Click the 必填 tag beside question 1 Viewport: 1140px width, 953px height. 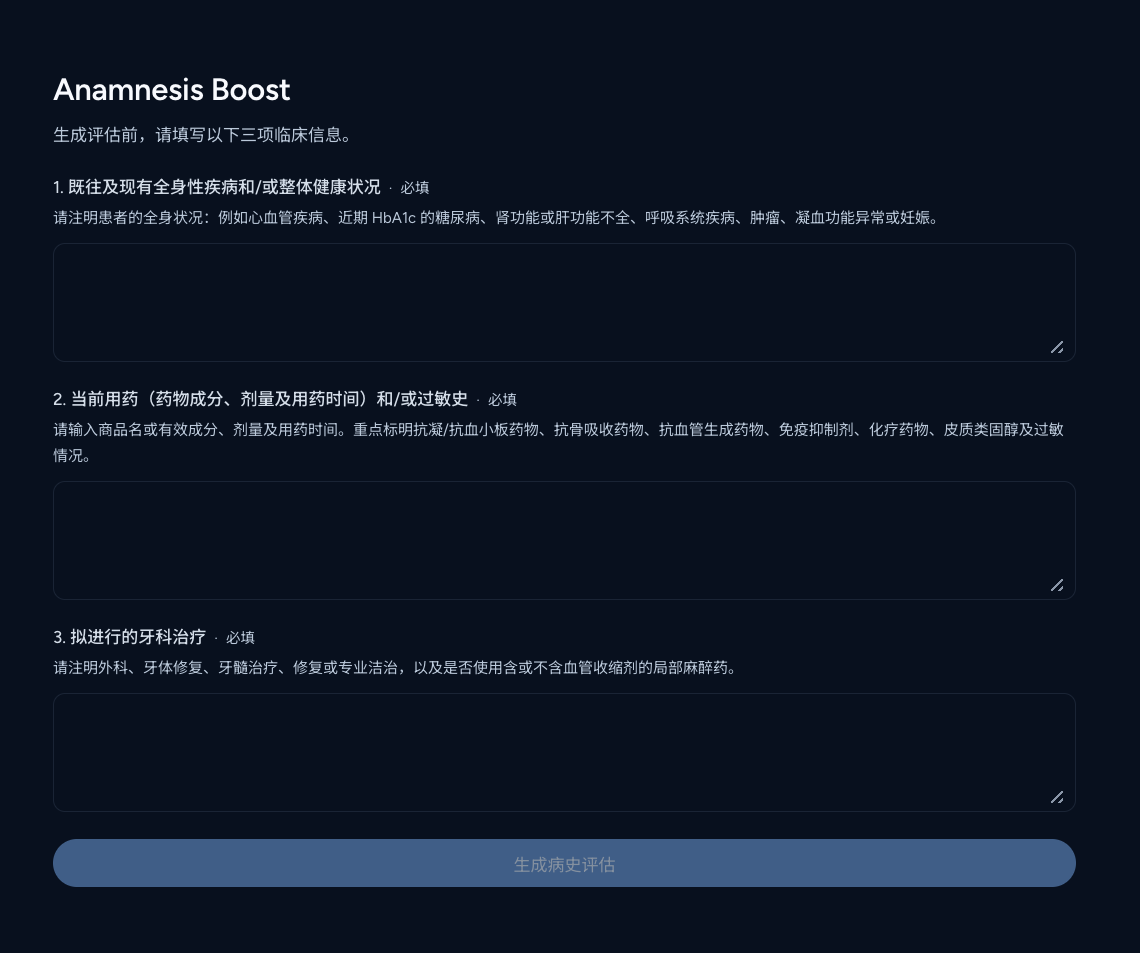(414, 188)
